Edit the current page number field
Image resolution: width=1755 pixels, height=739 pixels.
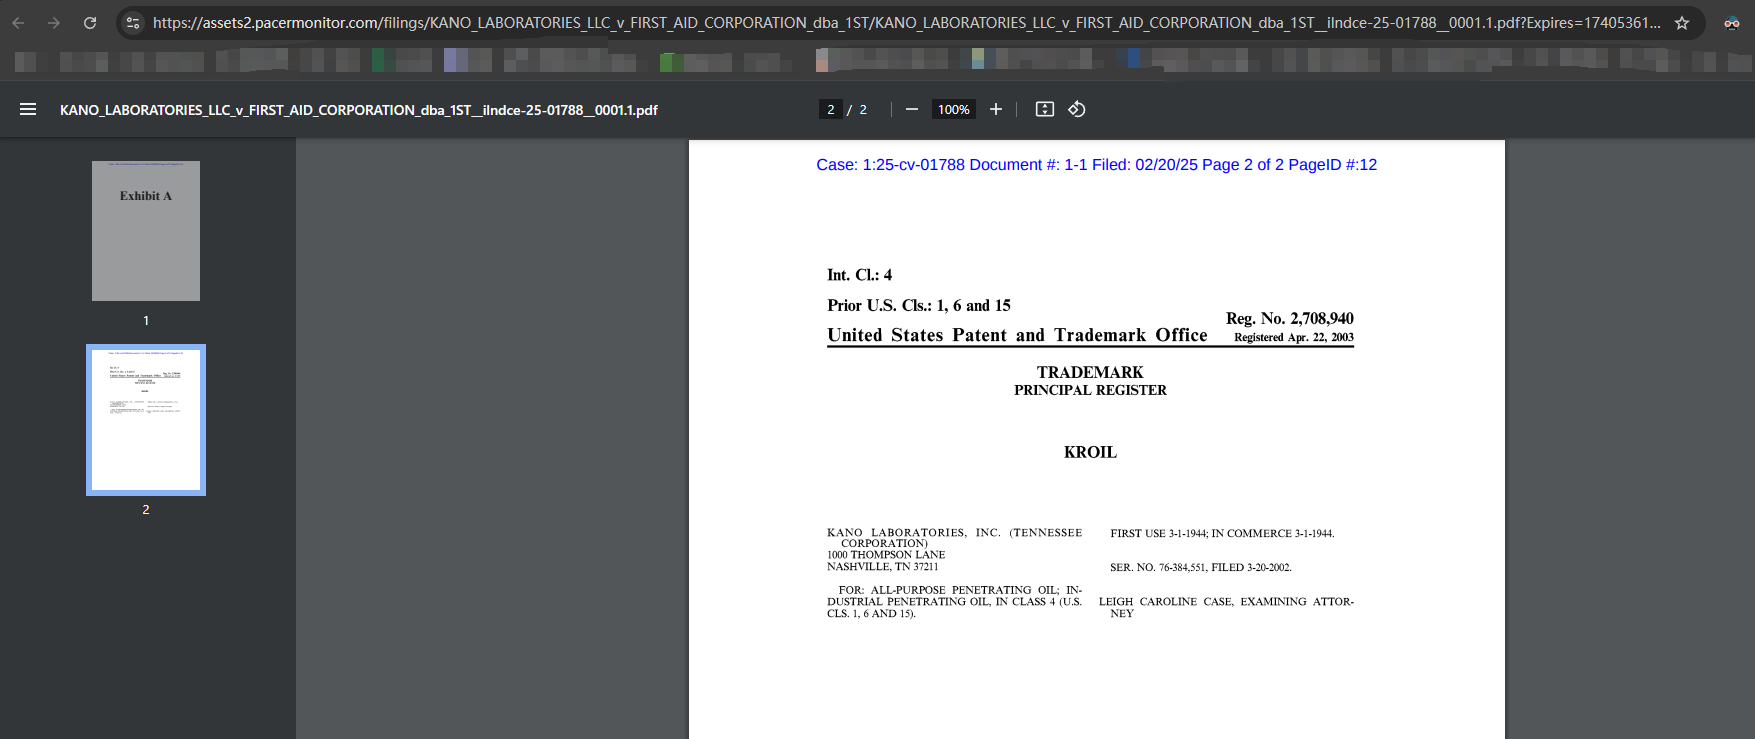point(831,109)
